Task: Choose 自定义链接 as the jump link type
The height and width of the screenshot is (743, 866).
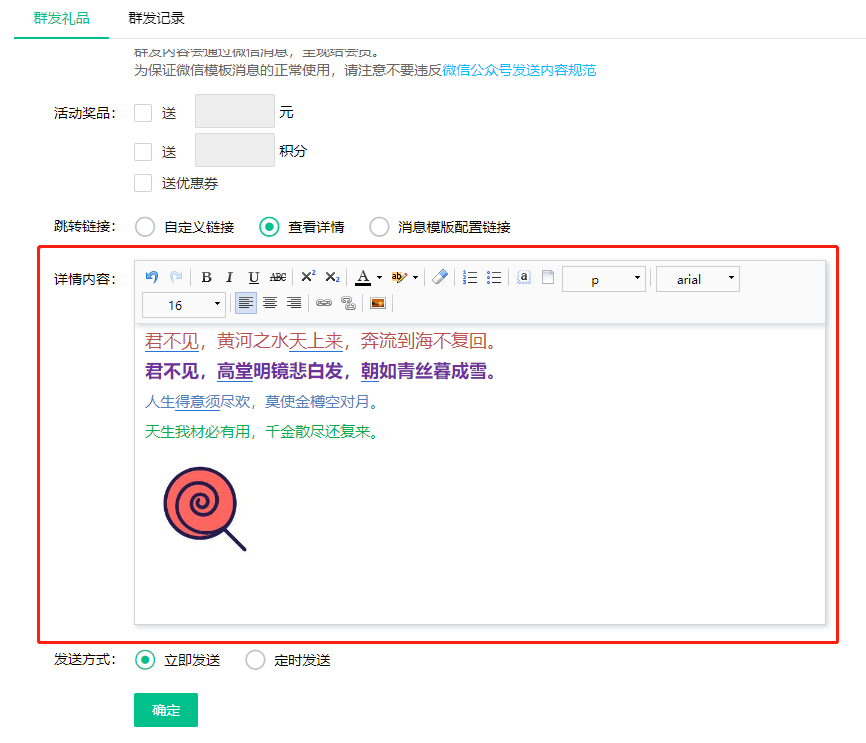Action: tap(144, 227)
